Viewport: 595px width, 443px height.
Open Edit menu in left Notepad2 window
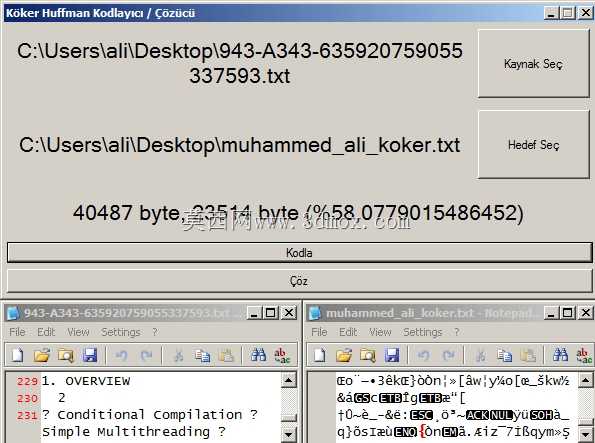pos(46,332)
